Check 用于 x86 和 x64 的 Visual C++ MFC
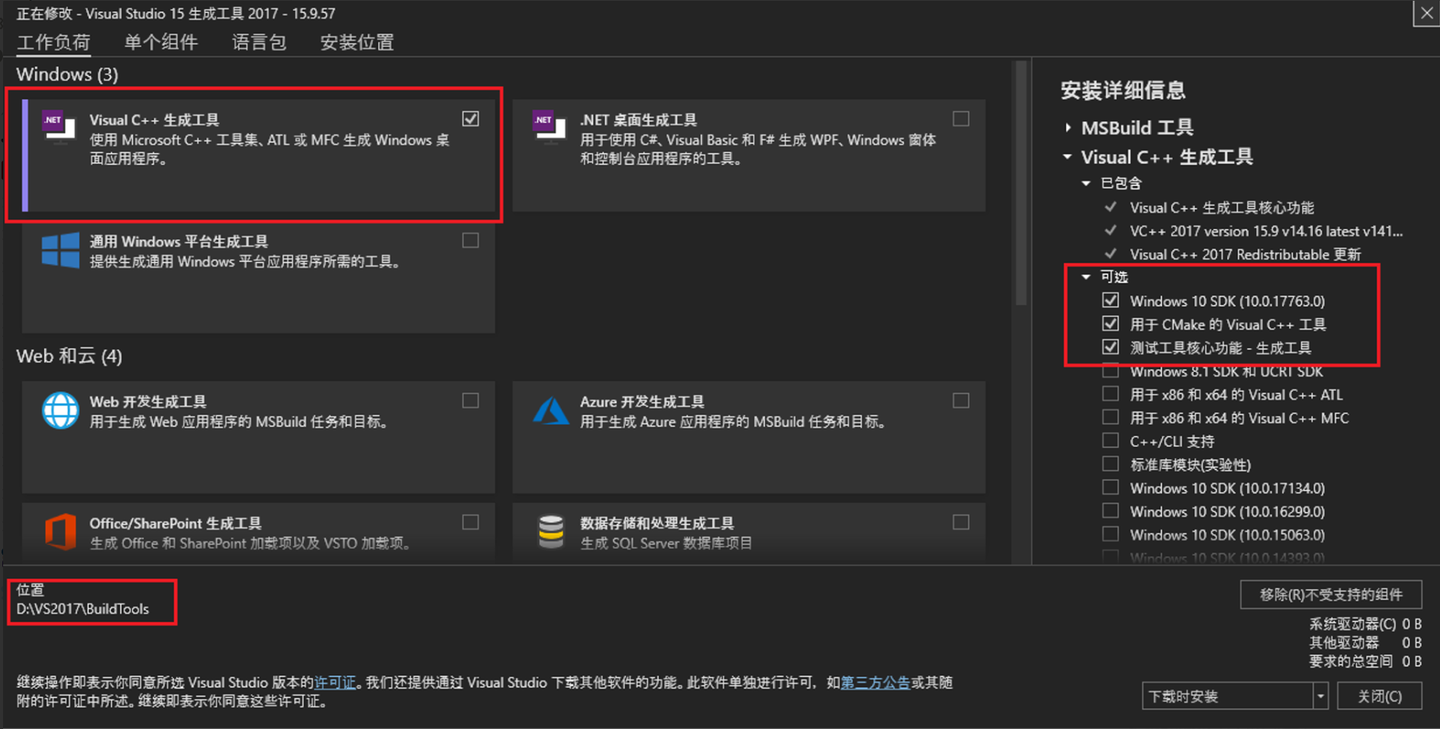The height and width of the screenshot is (729, 1440). tap(1110, 418)
